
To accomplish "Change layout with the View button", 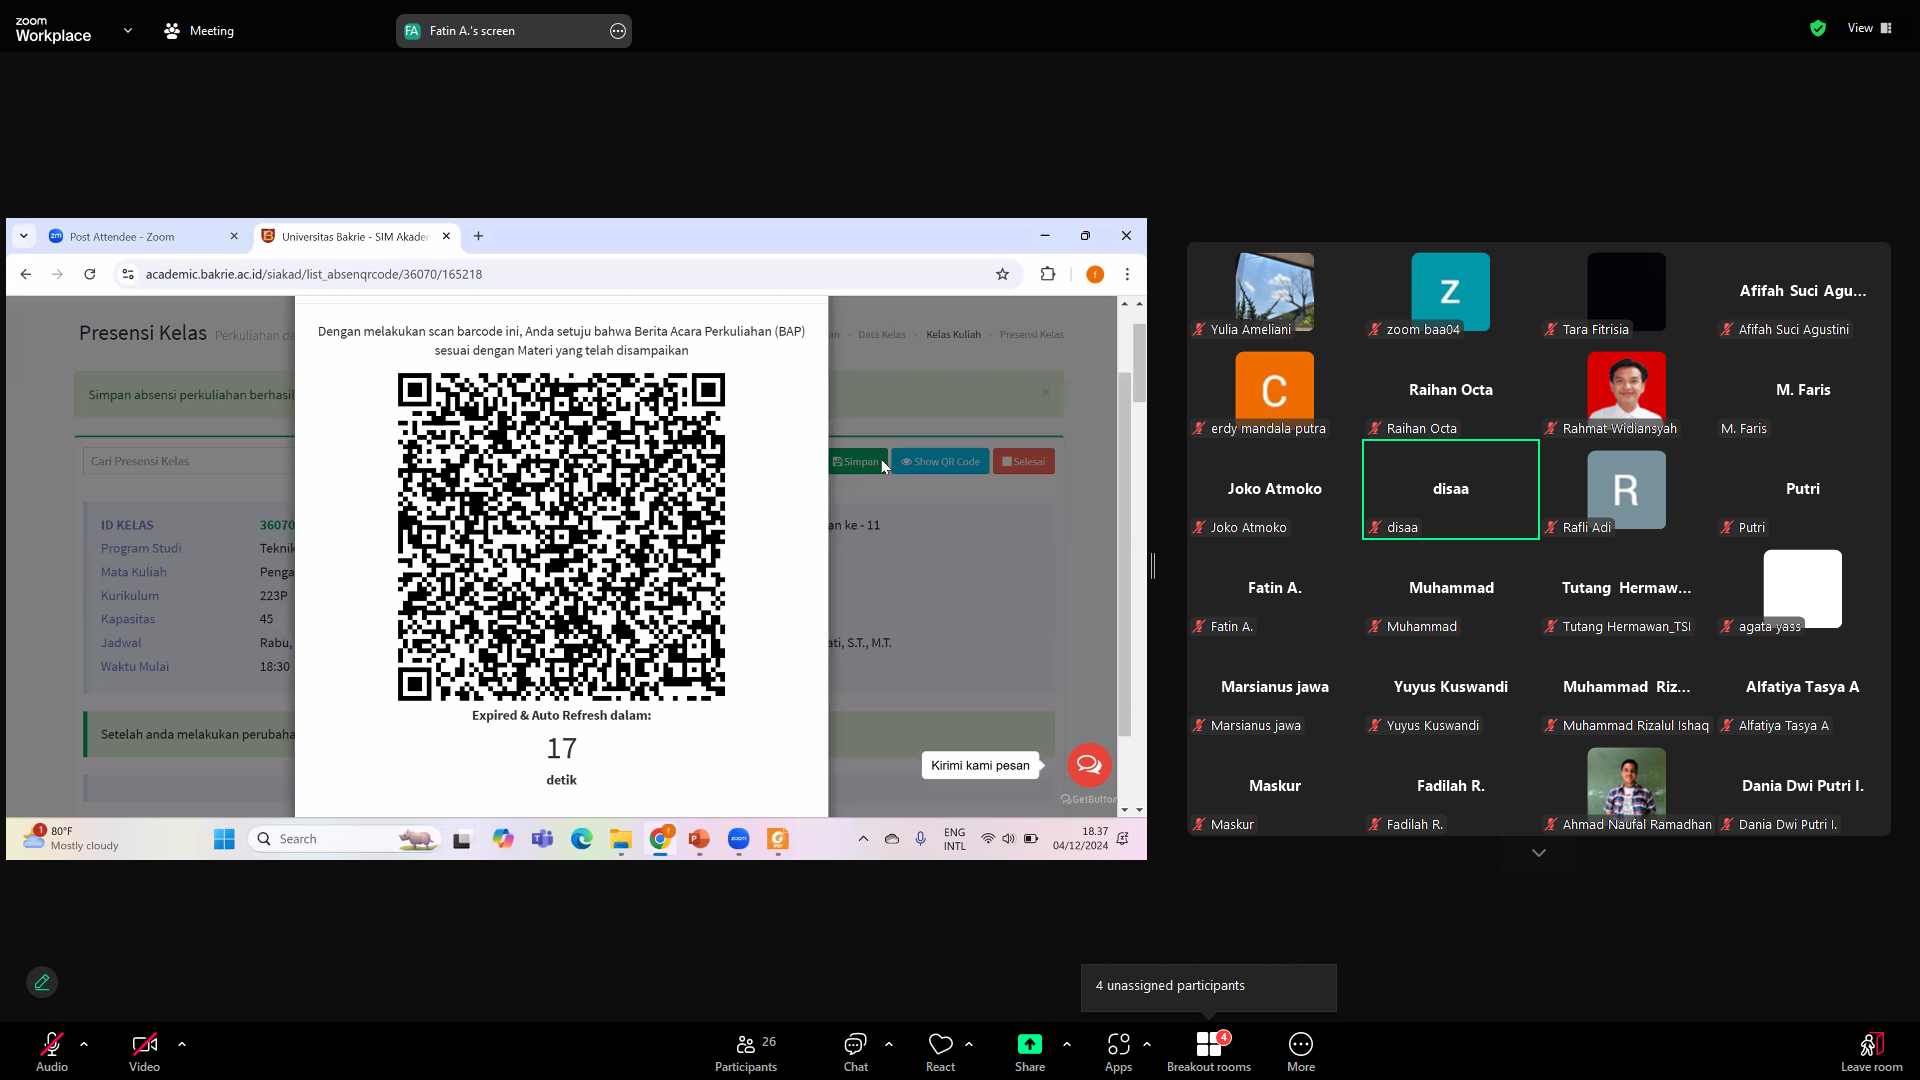I will tap(1870, 28).
